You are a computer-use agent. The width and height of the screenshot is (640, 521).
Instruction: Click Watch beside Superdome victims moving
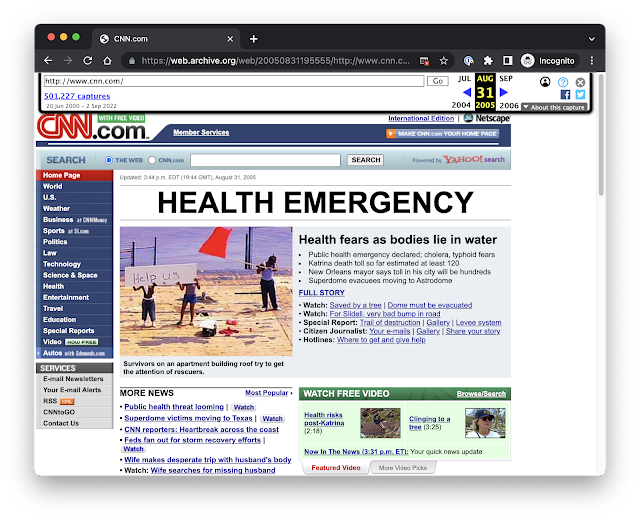click(272, 419)
